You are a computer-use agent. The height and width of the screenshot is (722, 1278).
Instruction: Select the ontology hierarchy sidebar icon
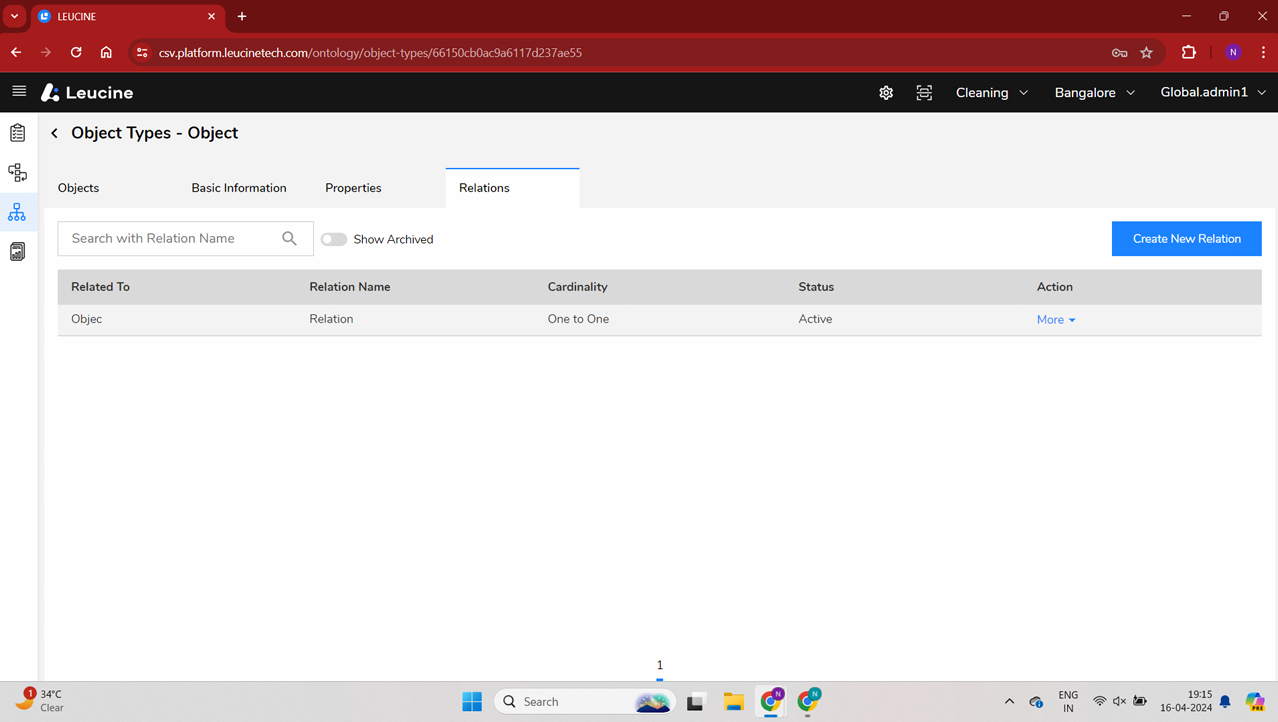click(17, 212)
